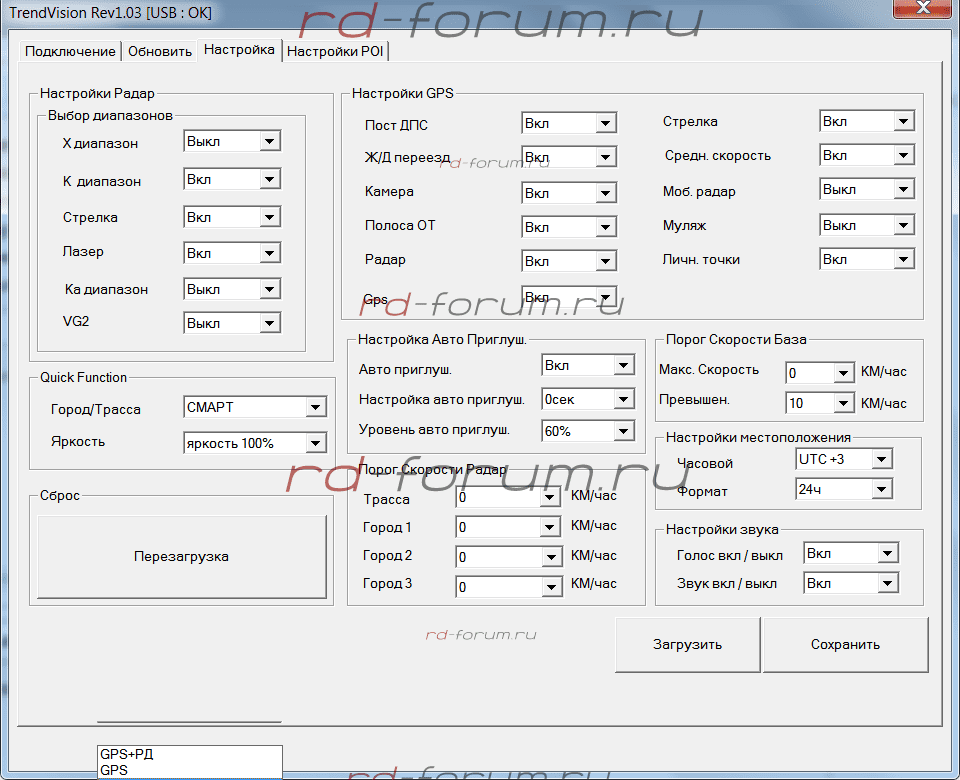Open the Уровень авто приглуш. dropdown
960x780 pixels.
click(x=624, y=431)
